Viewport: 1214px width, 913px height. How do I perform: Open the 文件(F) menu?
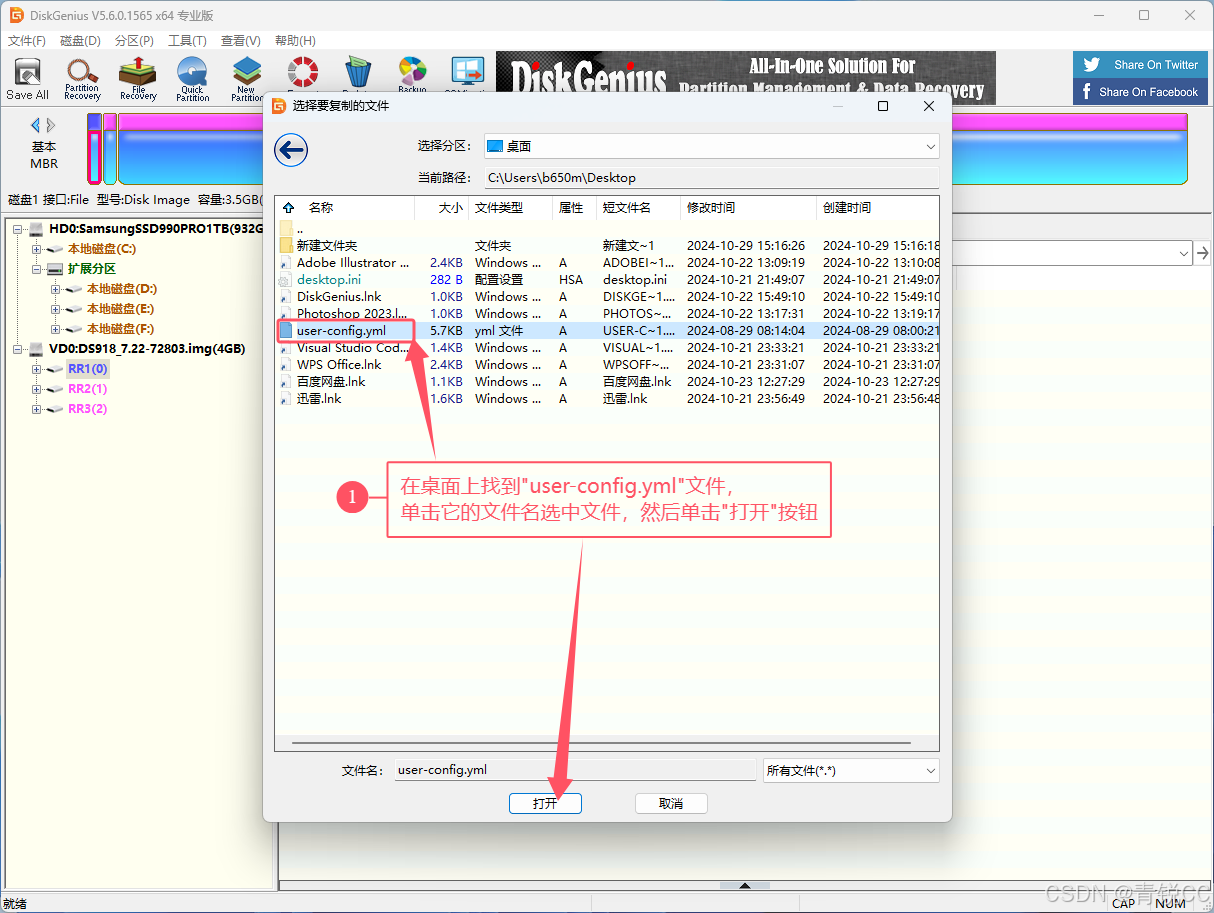click(27, 41)
